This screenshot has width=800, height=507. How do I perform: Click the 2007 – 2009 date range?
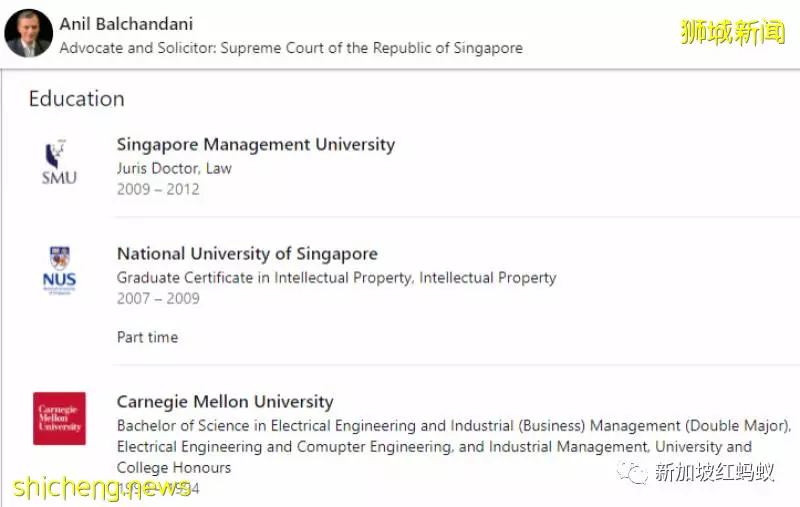(158, 298)
